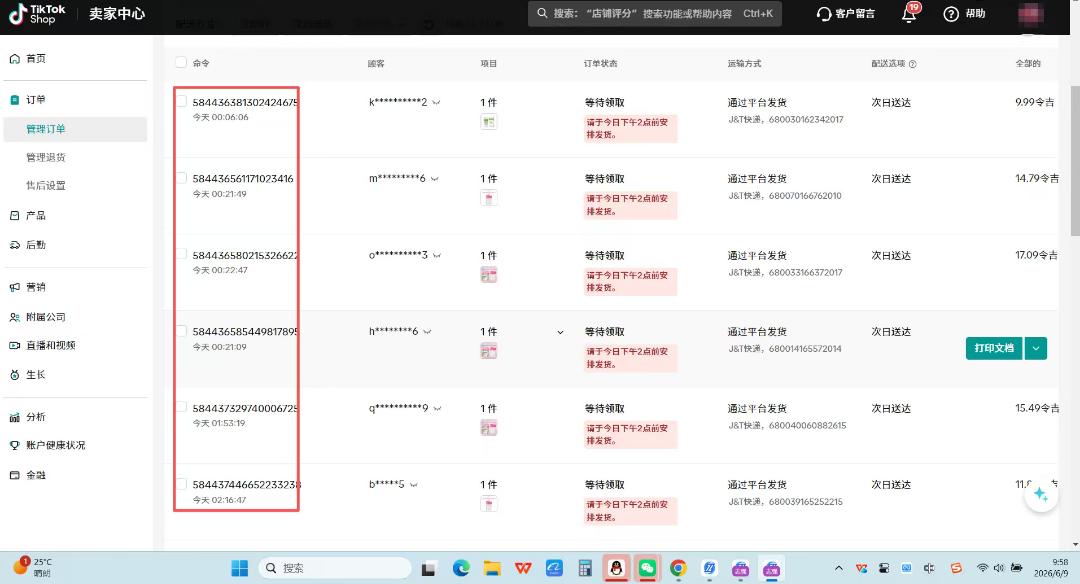Click the blurred profile avatar
Viewport: 1080px width, 584px height.
[1030, 14]
